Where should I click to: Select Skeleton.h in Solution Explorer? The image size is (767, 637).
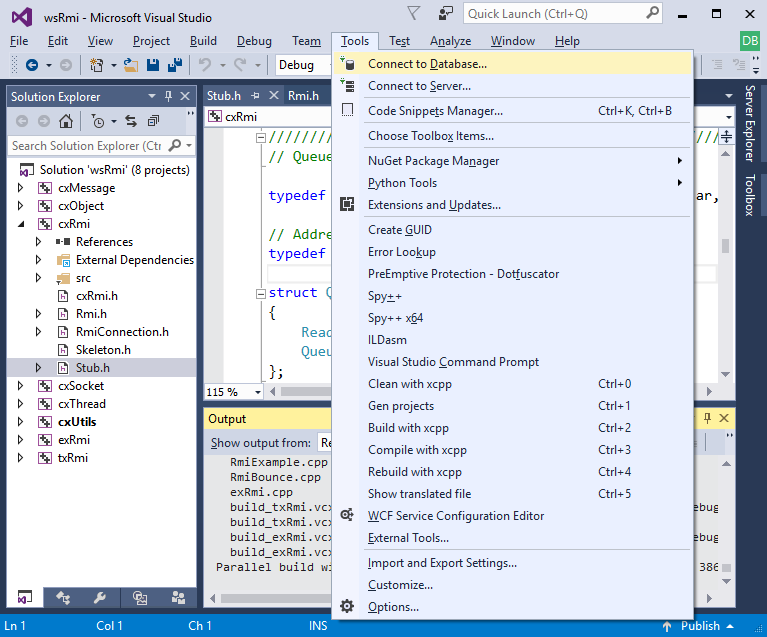click(103, 350)
